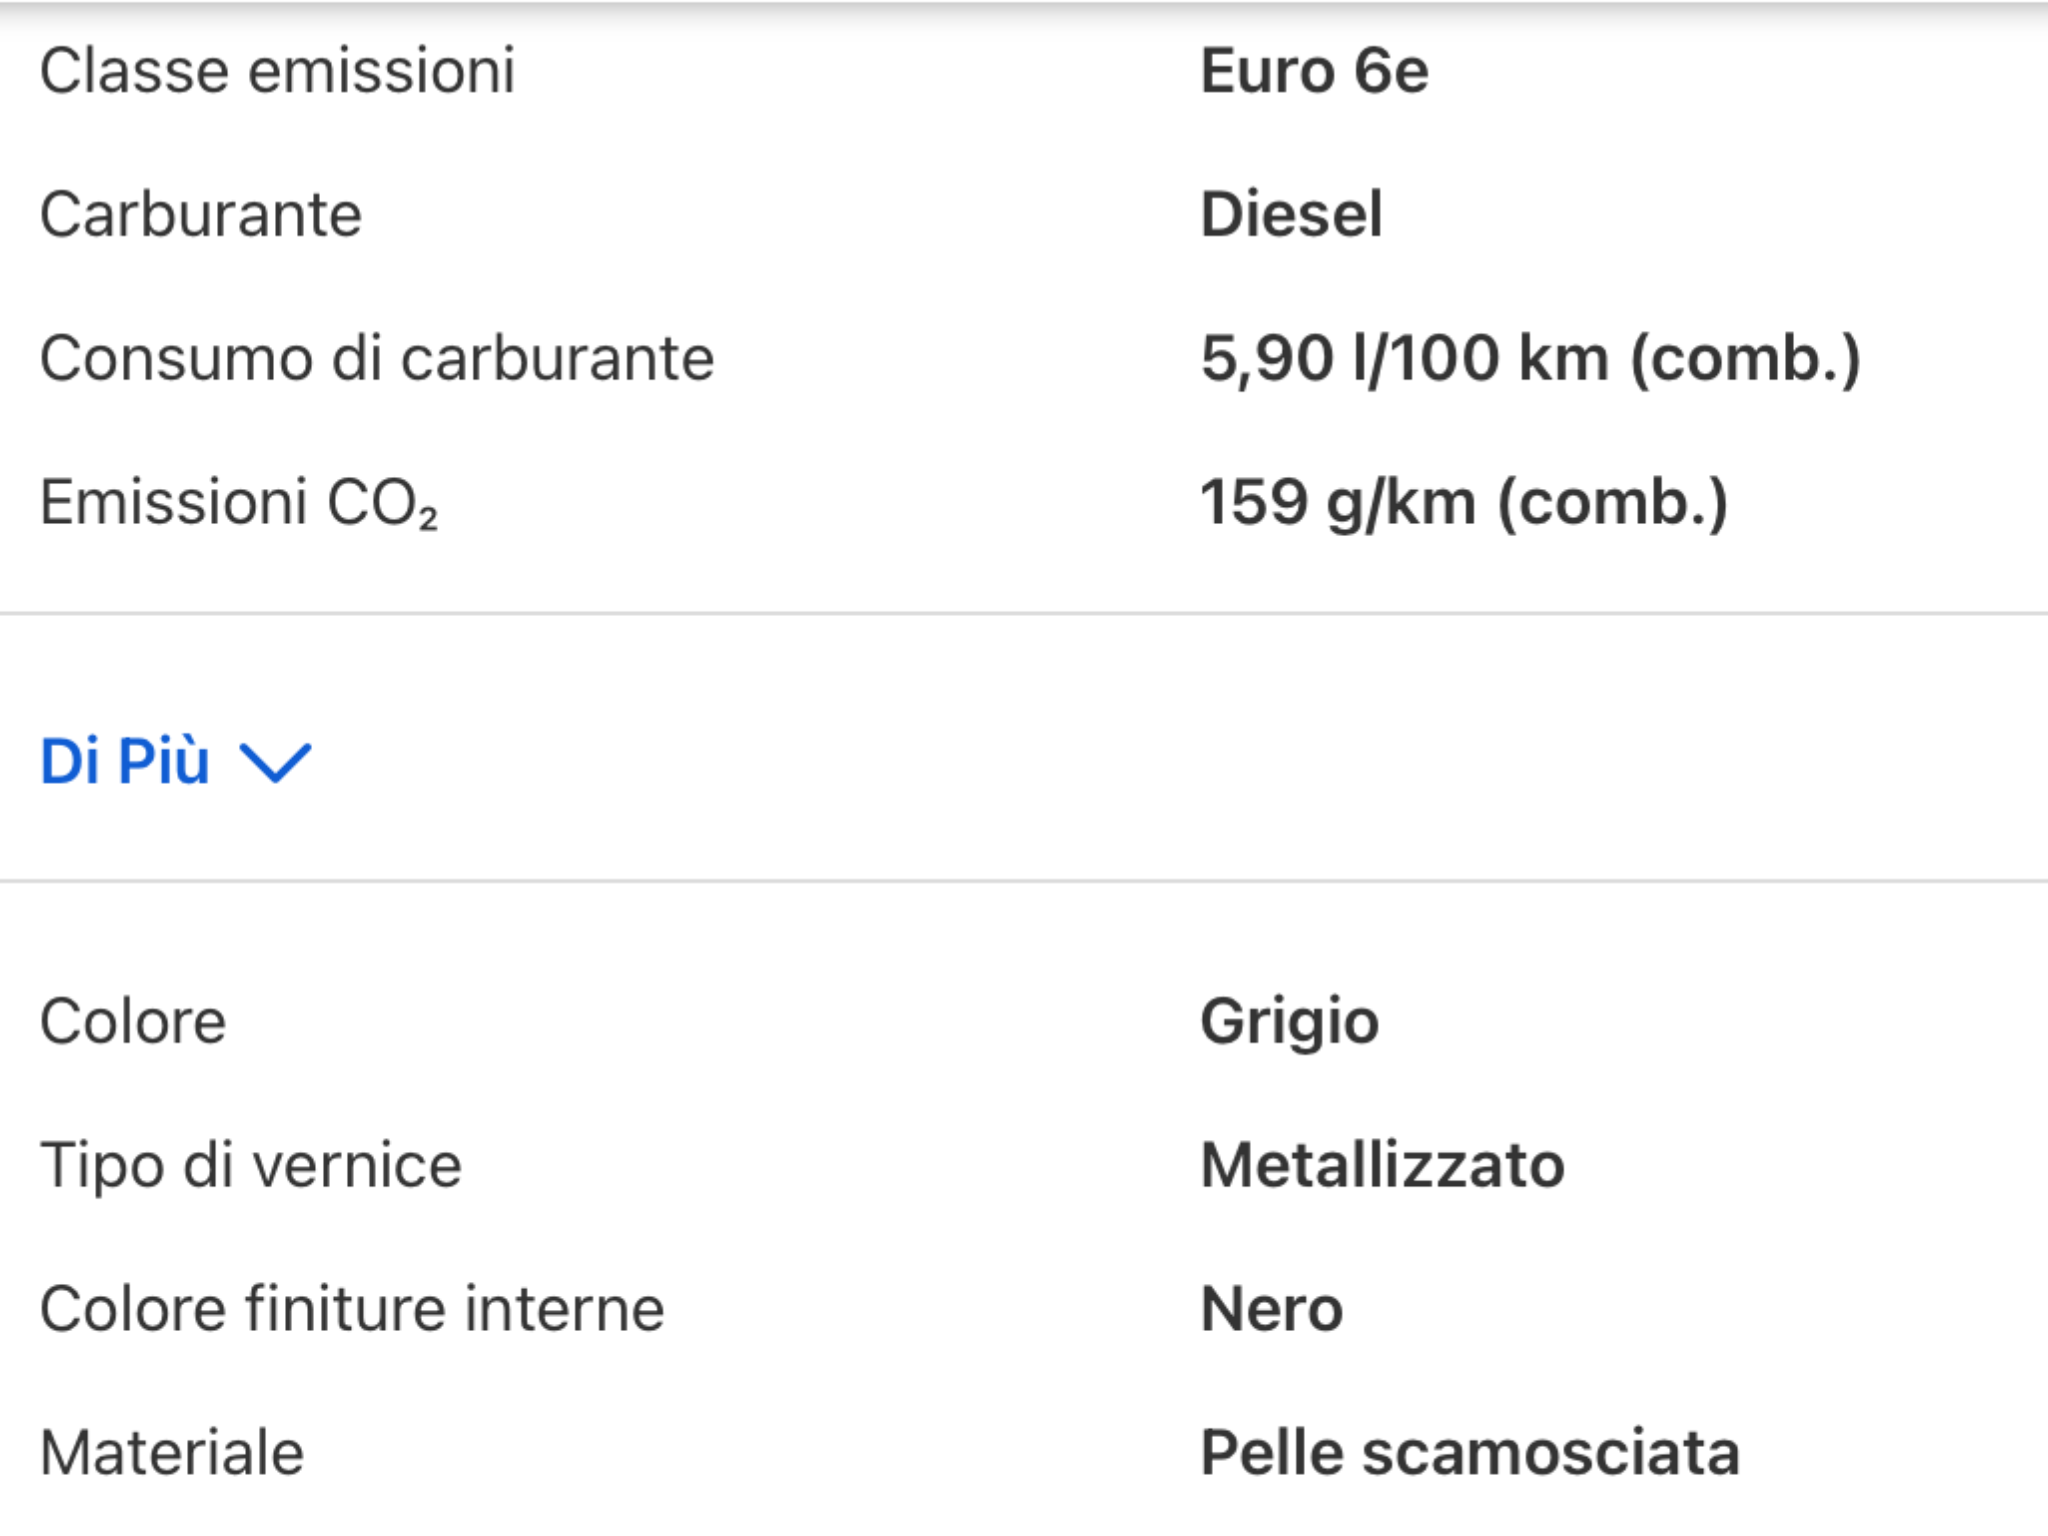Click the Diesel fuel value
This screenshot has width=2048, height=1536.
(x=1291, y=214)
